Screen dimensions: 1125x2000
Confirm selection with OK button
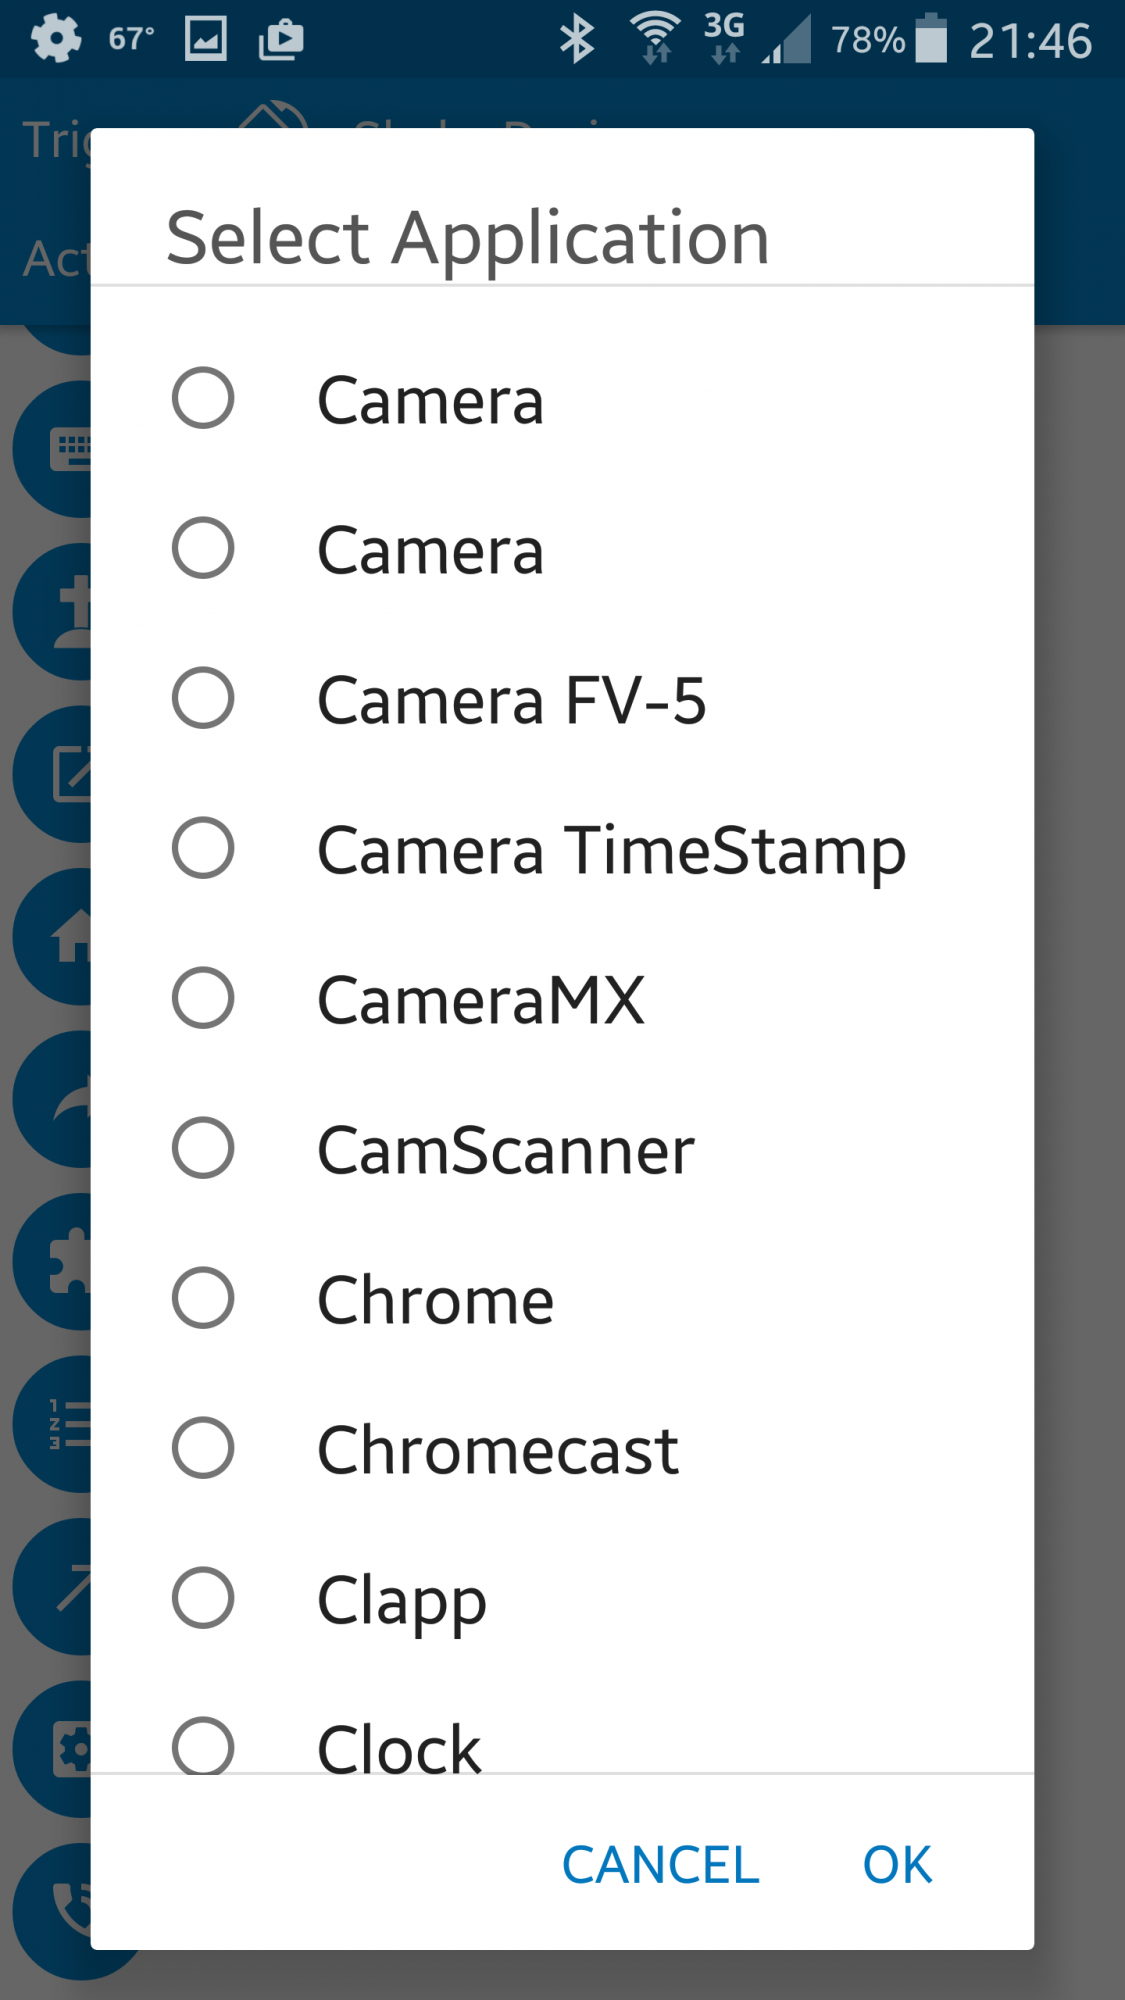897,1865
